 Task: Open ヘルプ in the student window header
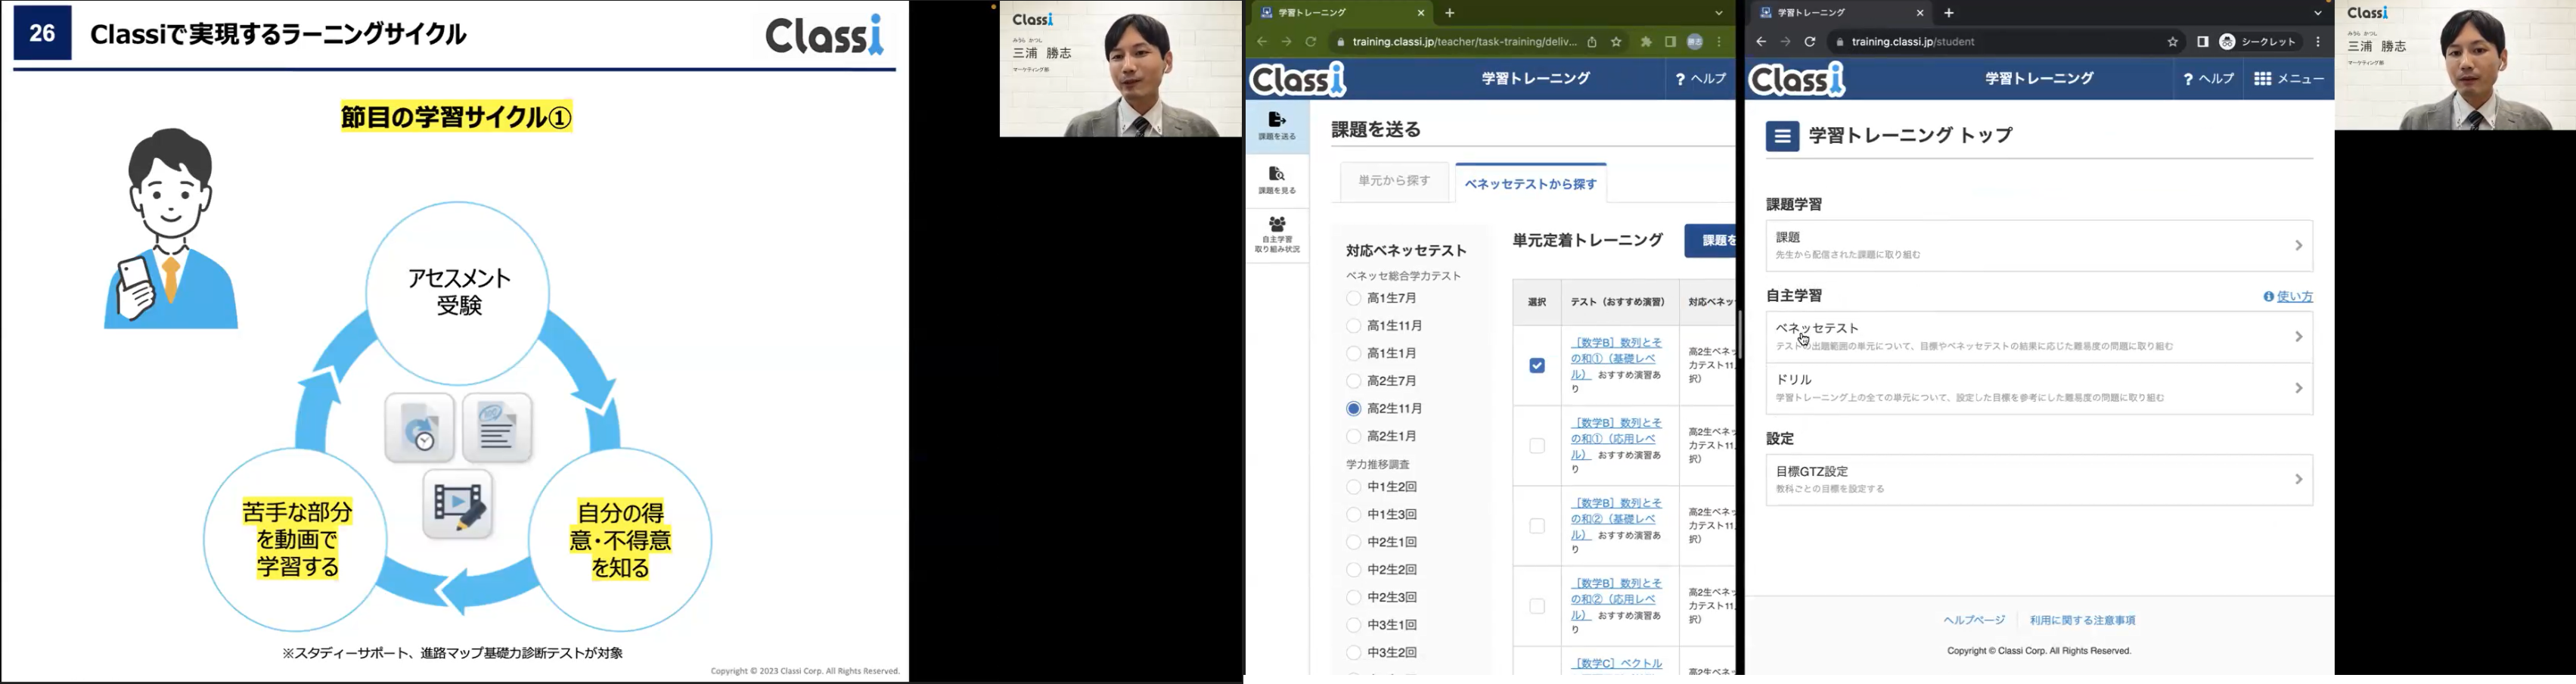pos(2208,79)
